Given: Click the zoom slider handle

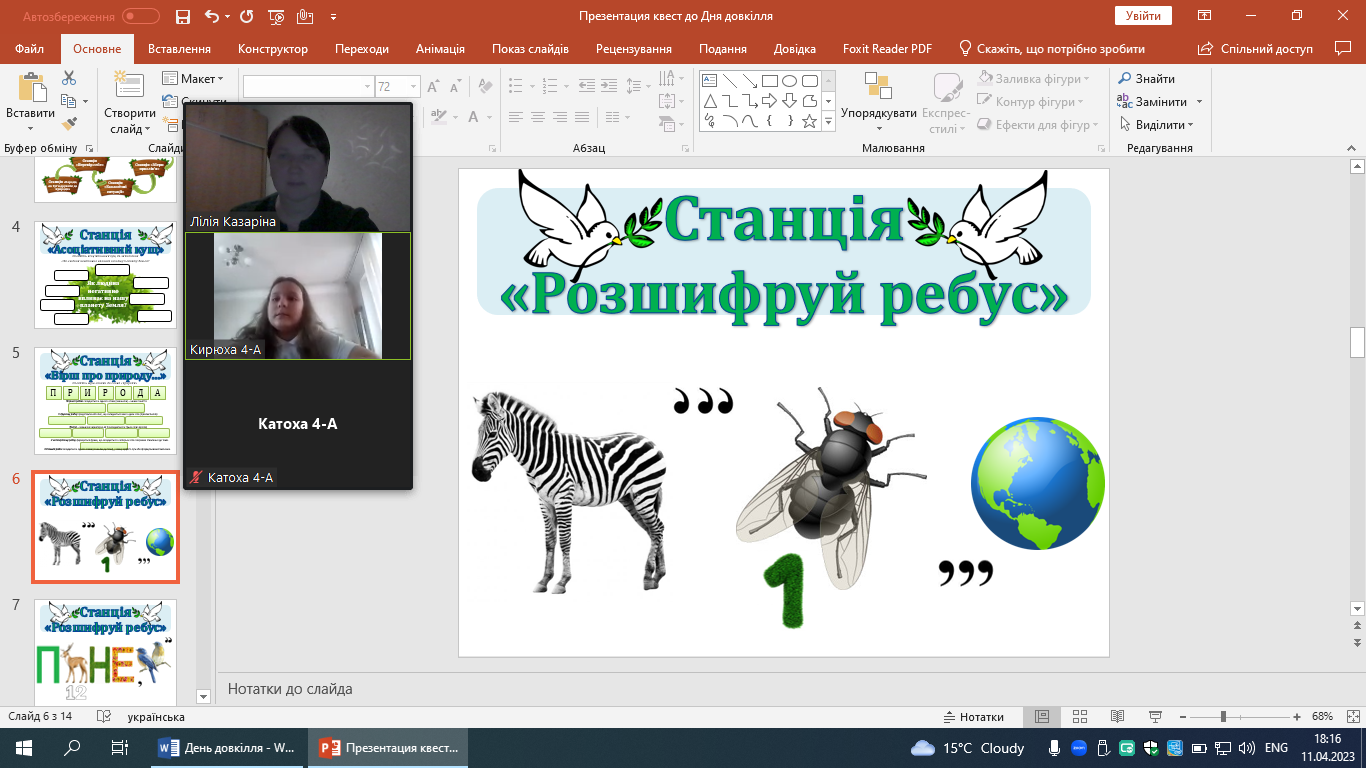Looking at the screenshot, I should [x=1223, y=717].
